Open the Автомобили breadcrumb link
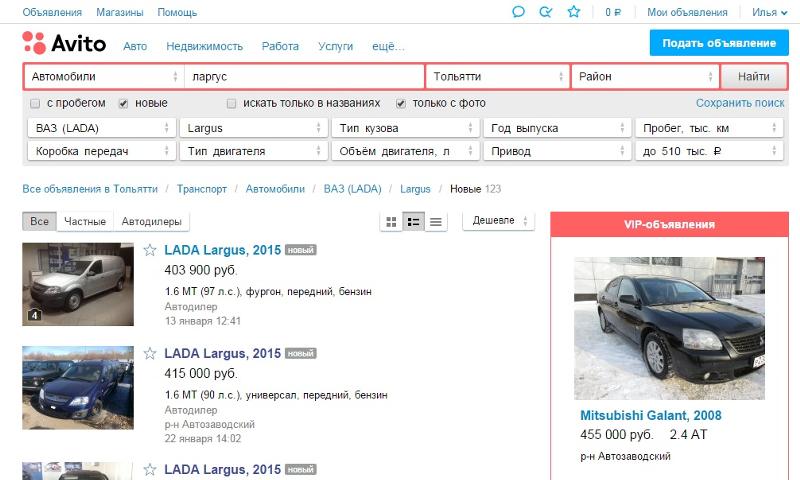This screenshot has height=480, width=800. (275, 189)
